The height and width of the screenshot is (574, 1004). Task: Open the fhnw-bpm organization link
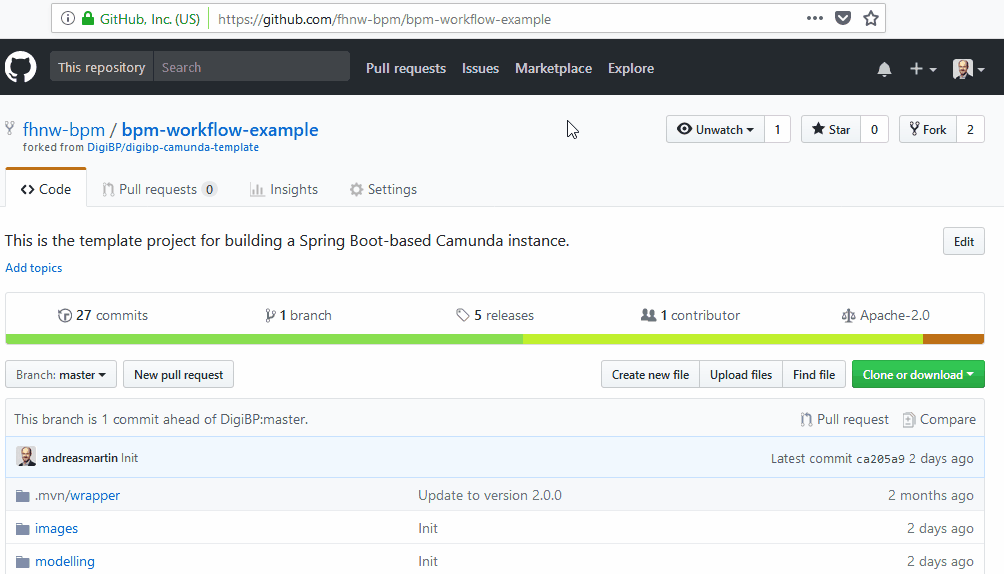coord(63,129)
